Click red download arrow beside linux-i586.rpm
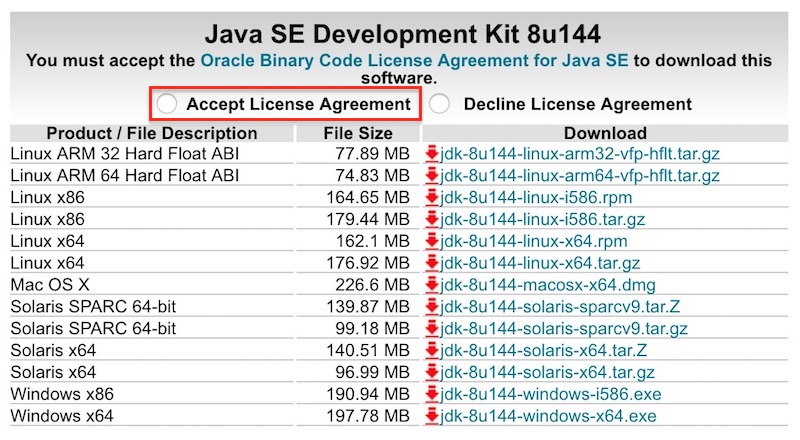The image size is (800, 440). pos(432,198)
